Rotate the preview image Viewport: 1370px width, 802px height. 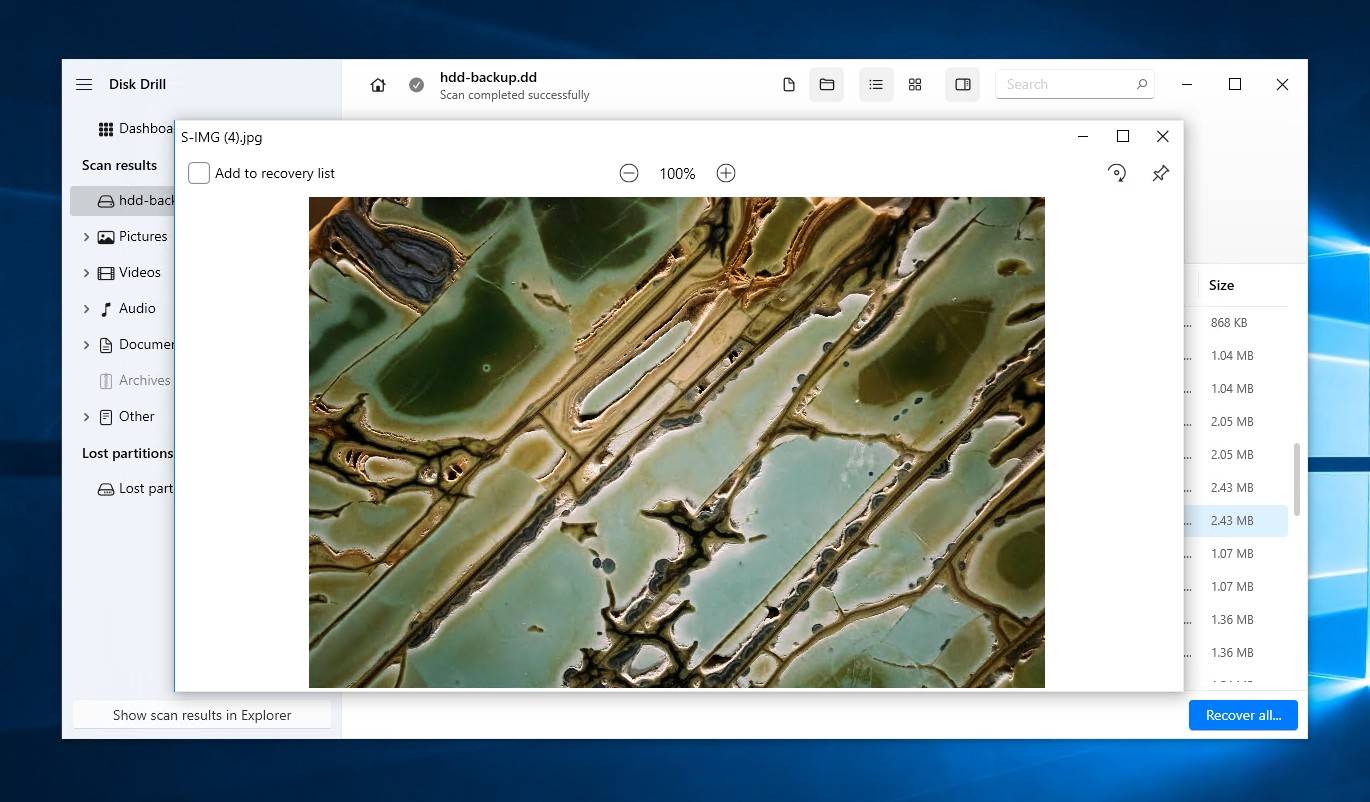(x=1117, y=173)
